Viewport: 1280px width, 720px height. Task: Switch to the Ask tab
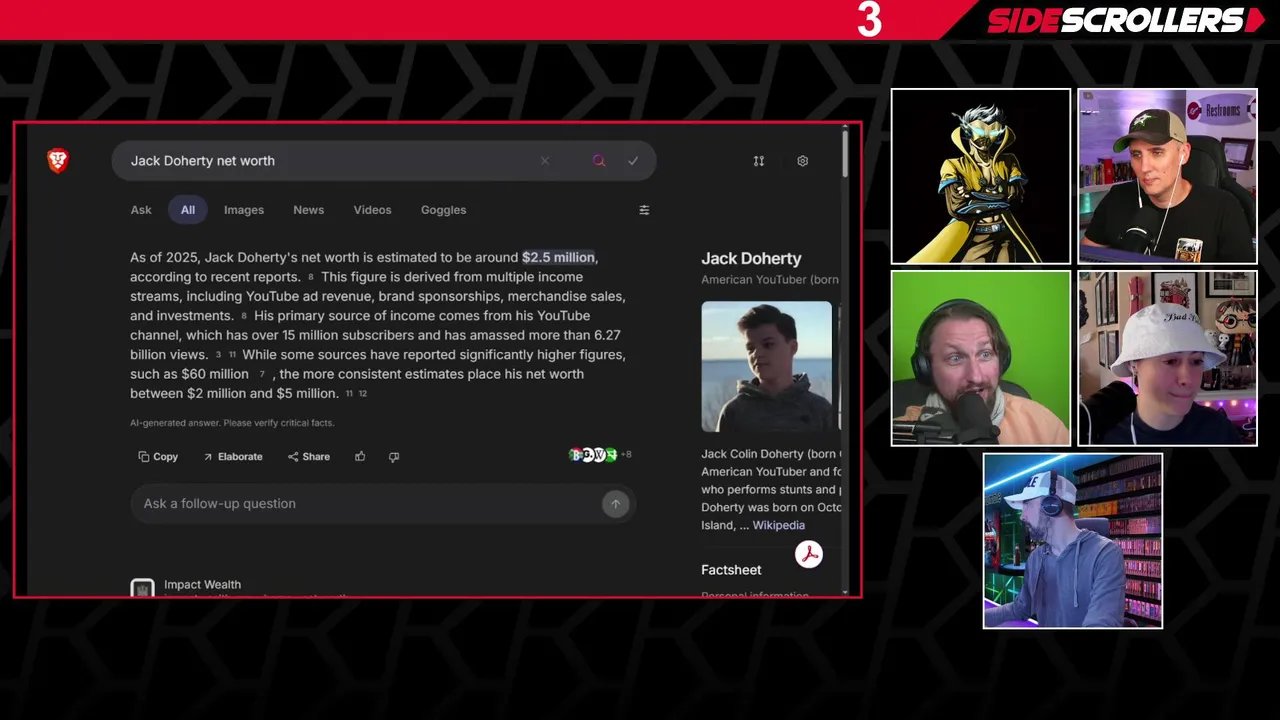point(141,210)
